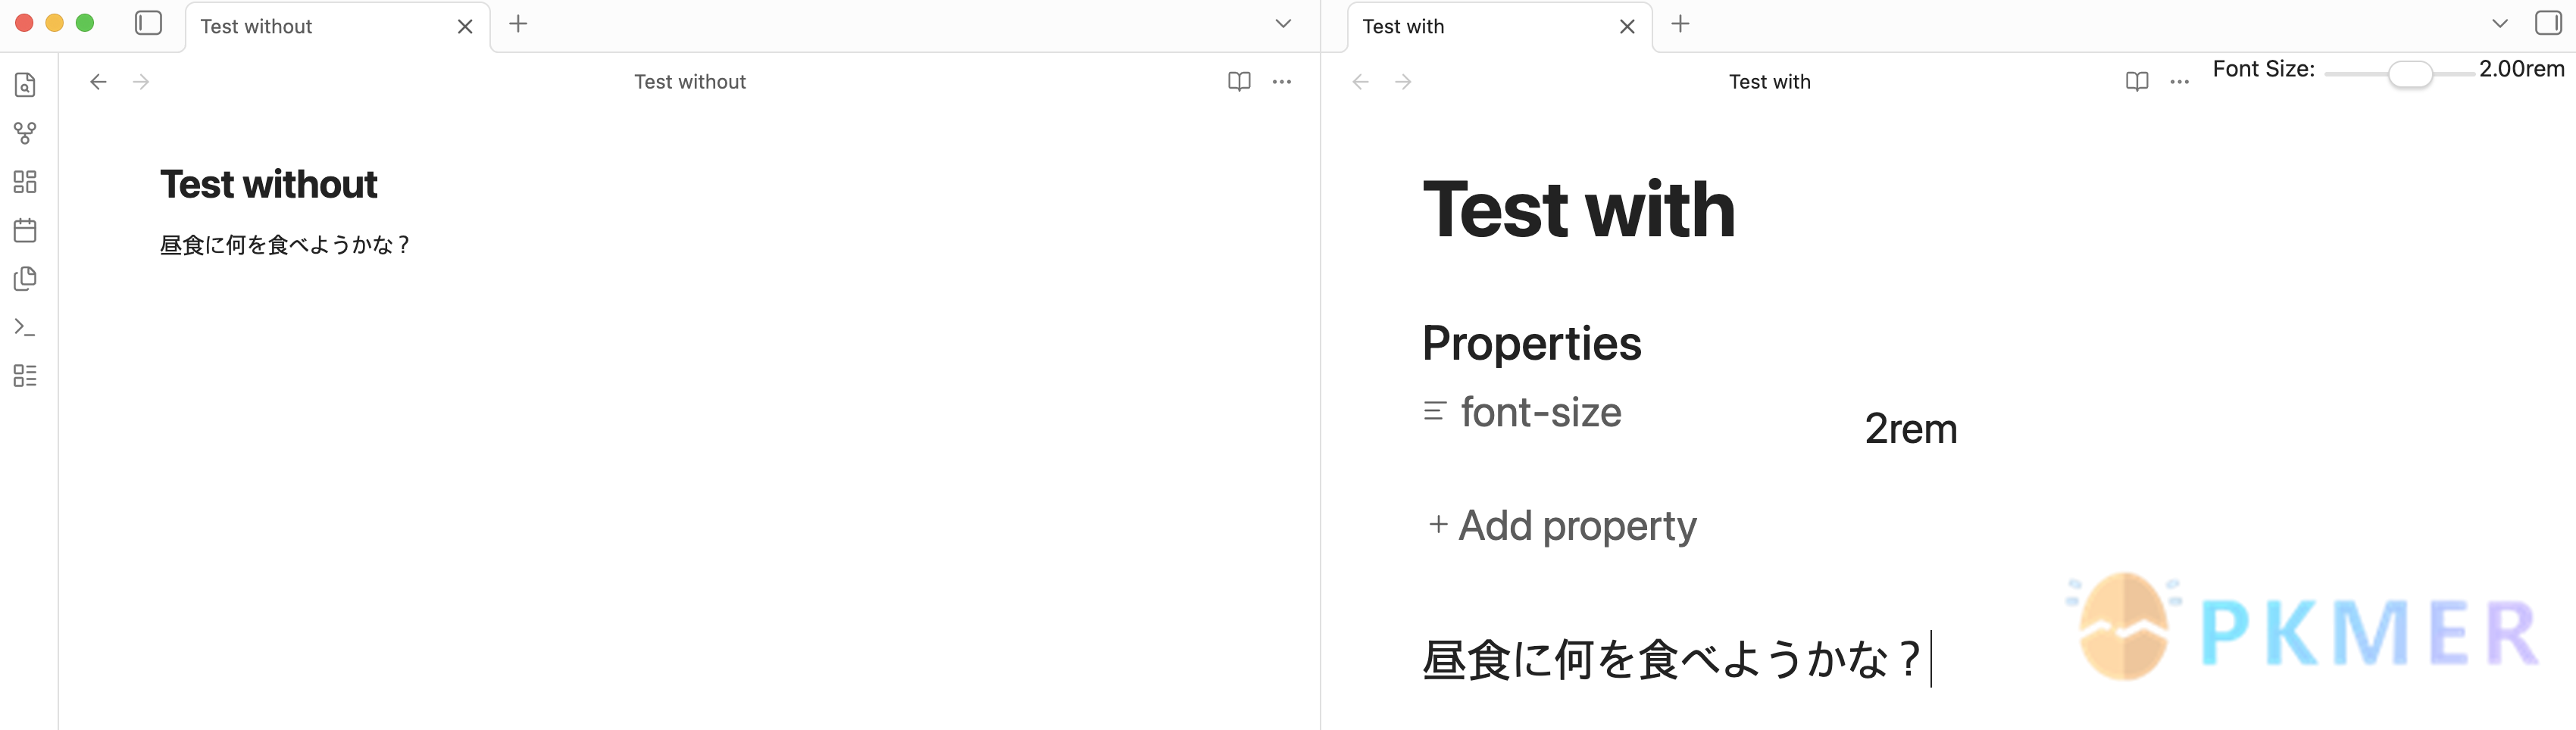Navigate forward in Test without pane
2576x730 pixels.
point(141,82)
